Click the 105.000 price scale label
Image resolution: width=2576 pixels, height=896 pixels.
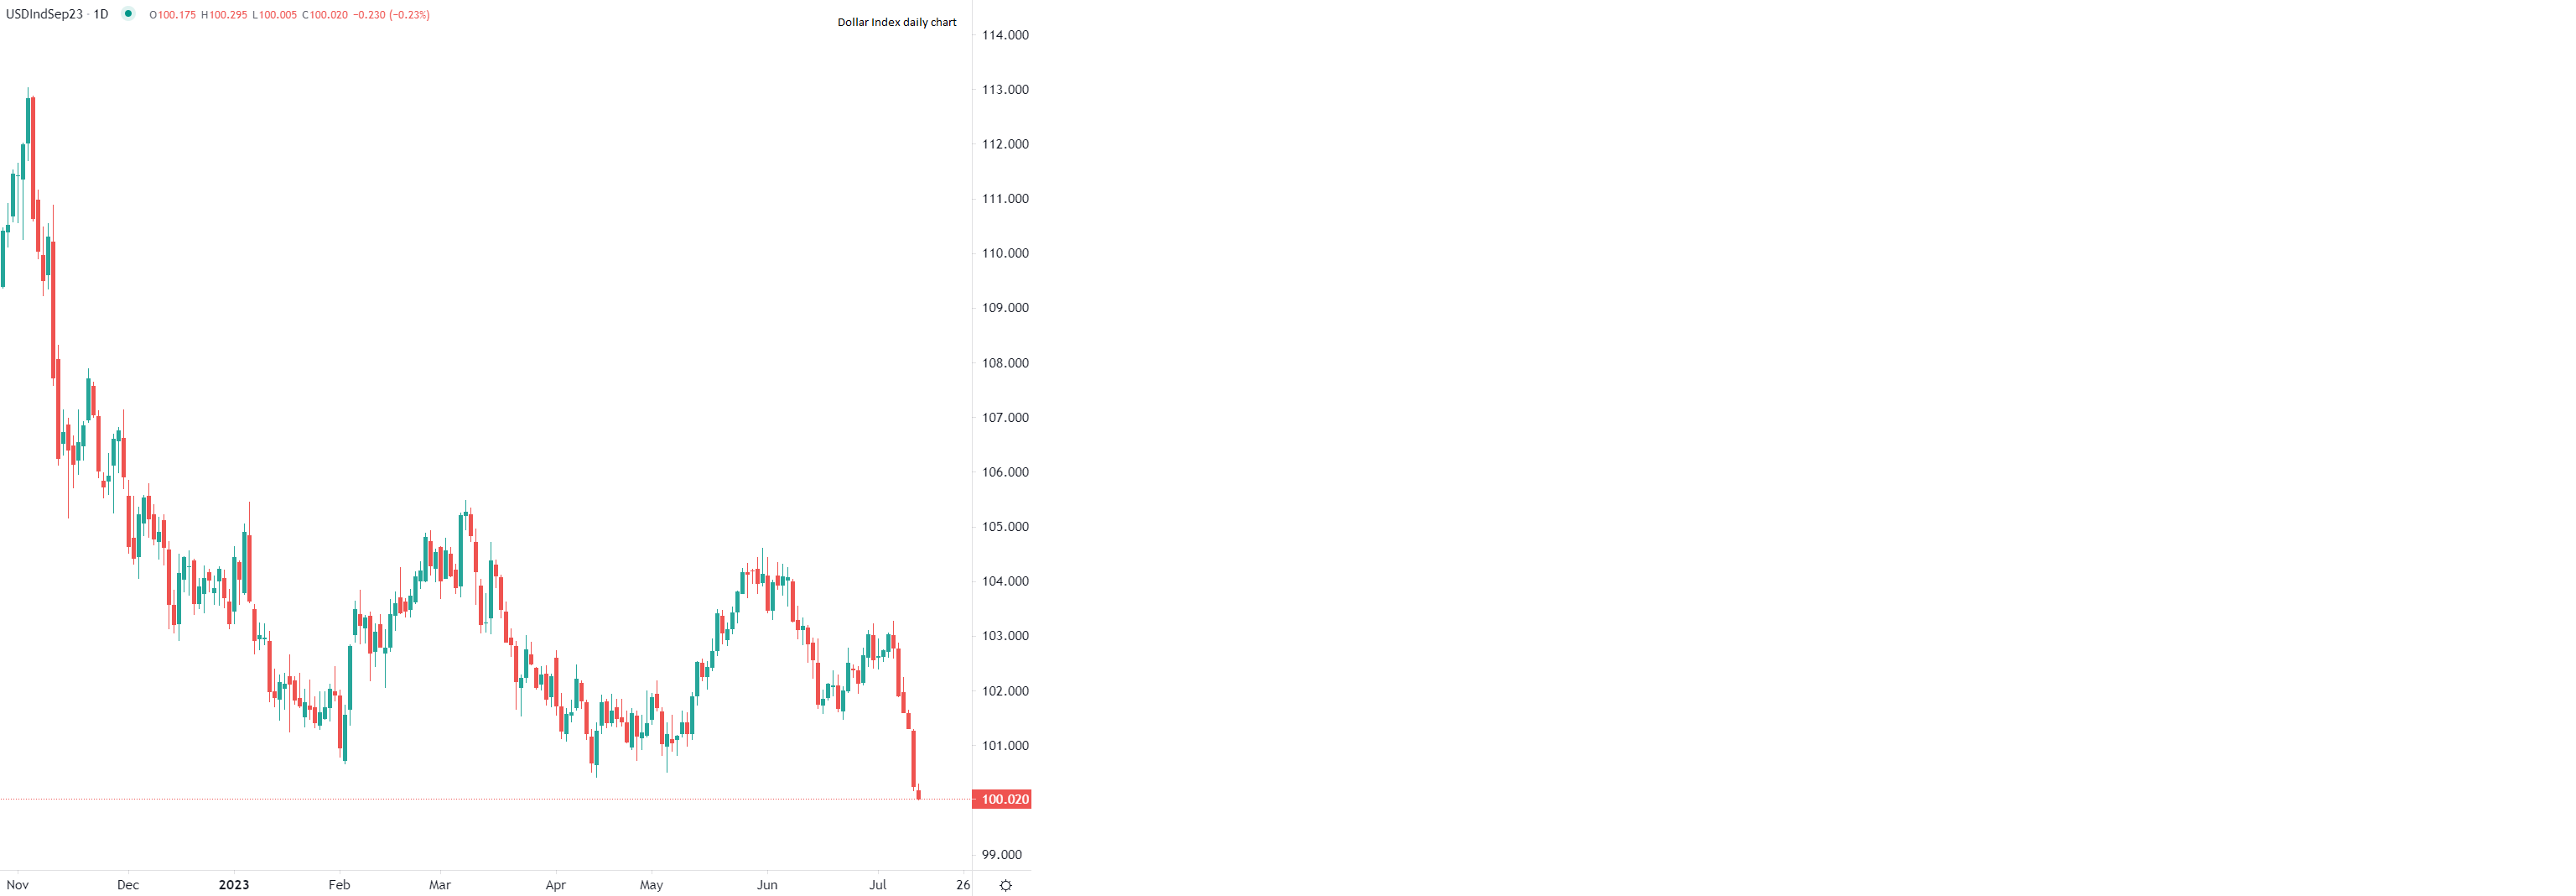(x=1004, y=527)
